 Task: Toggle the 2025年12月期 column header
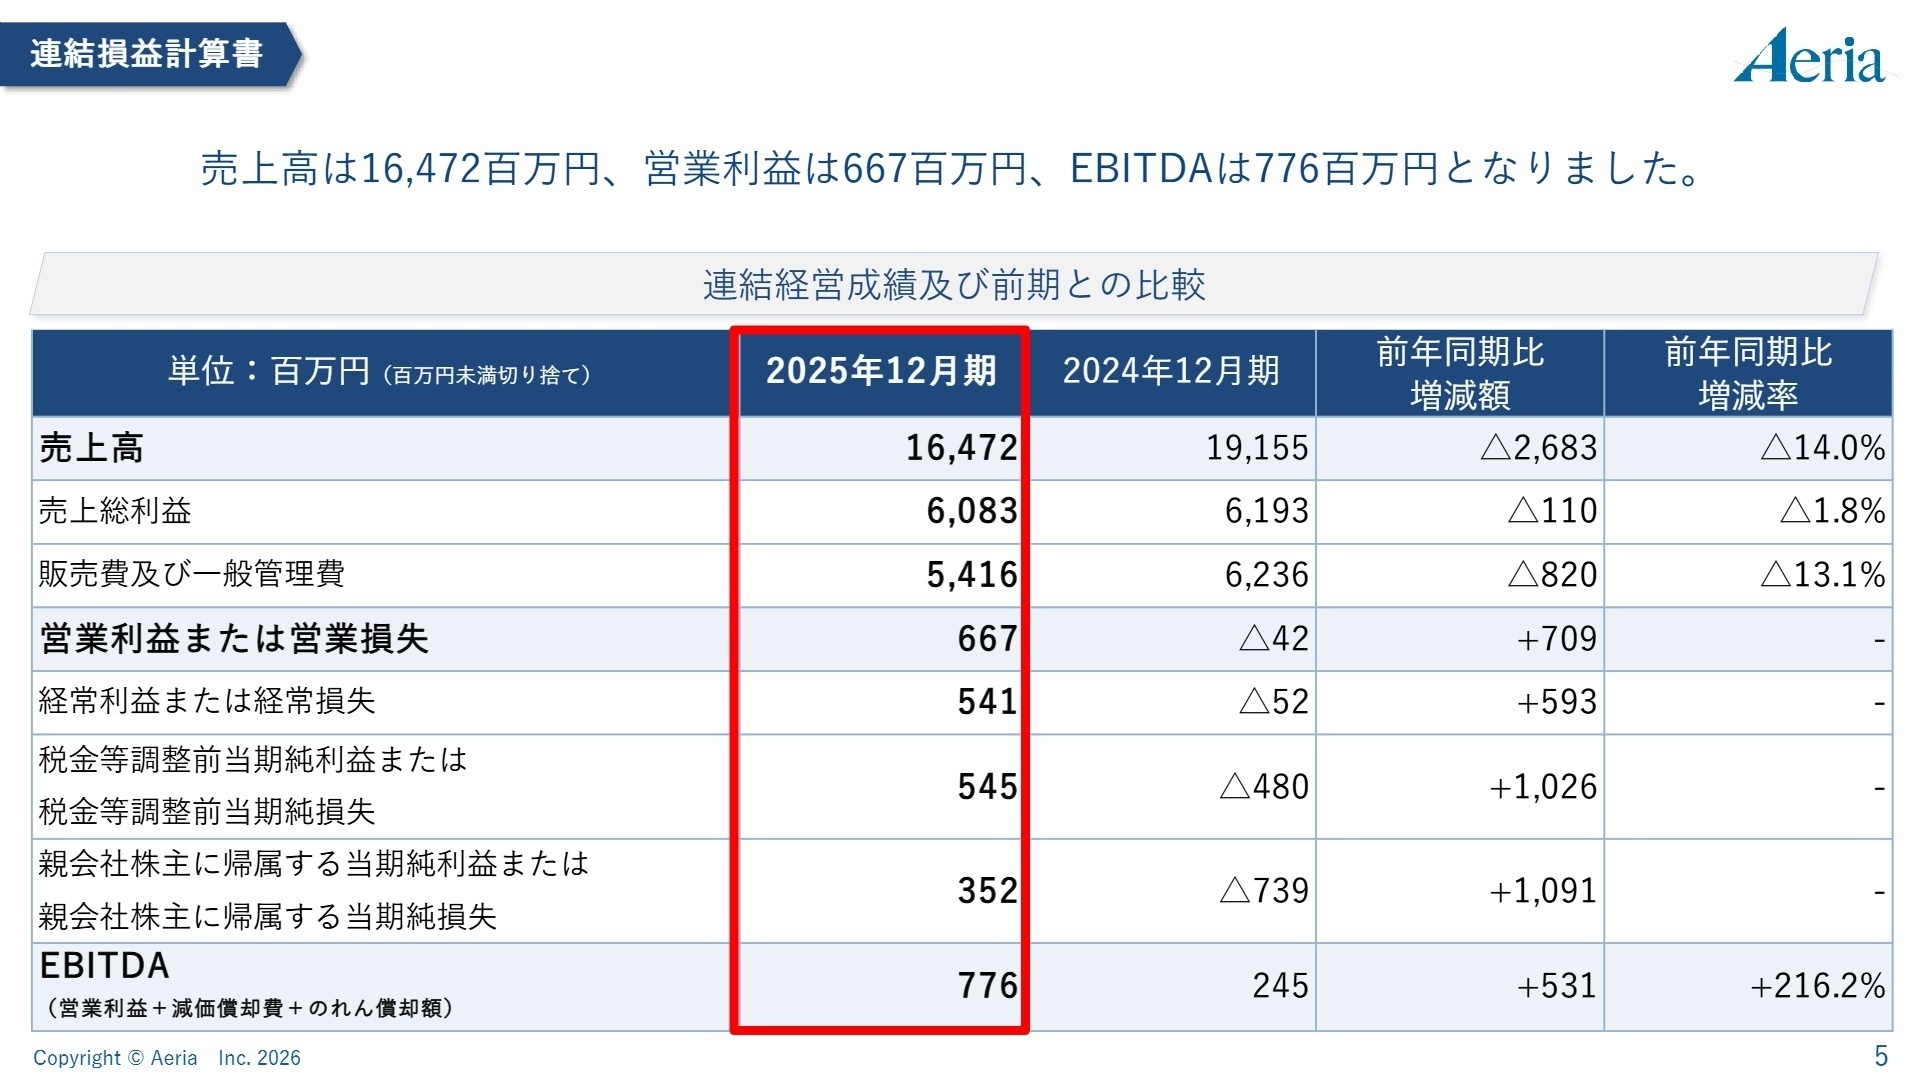click(x=880, y=372)
